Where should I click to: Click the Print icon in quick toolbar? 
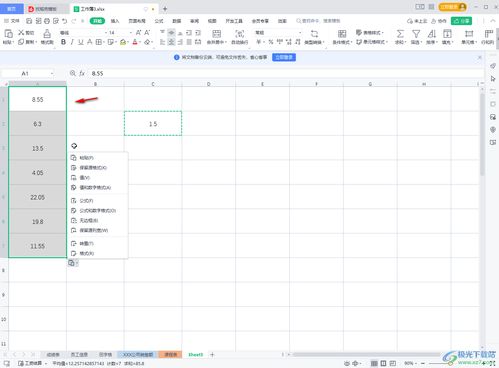click(x=47, y=21)
